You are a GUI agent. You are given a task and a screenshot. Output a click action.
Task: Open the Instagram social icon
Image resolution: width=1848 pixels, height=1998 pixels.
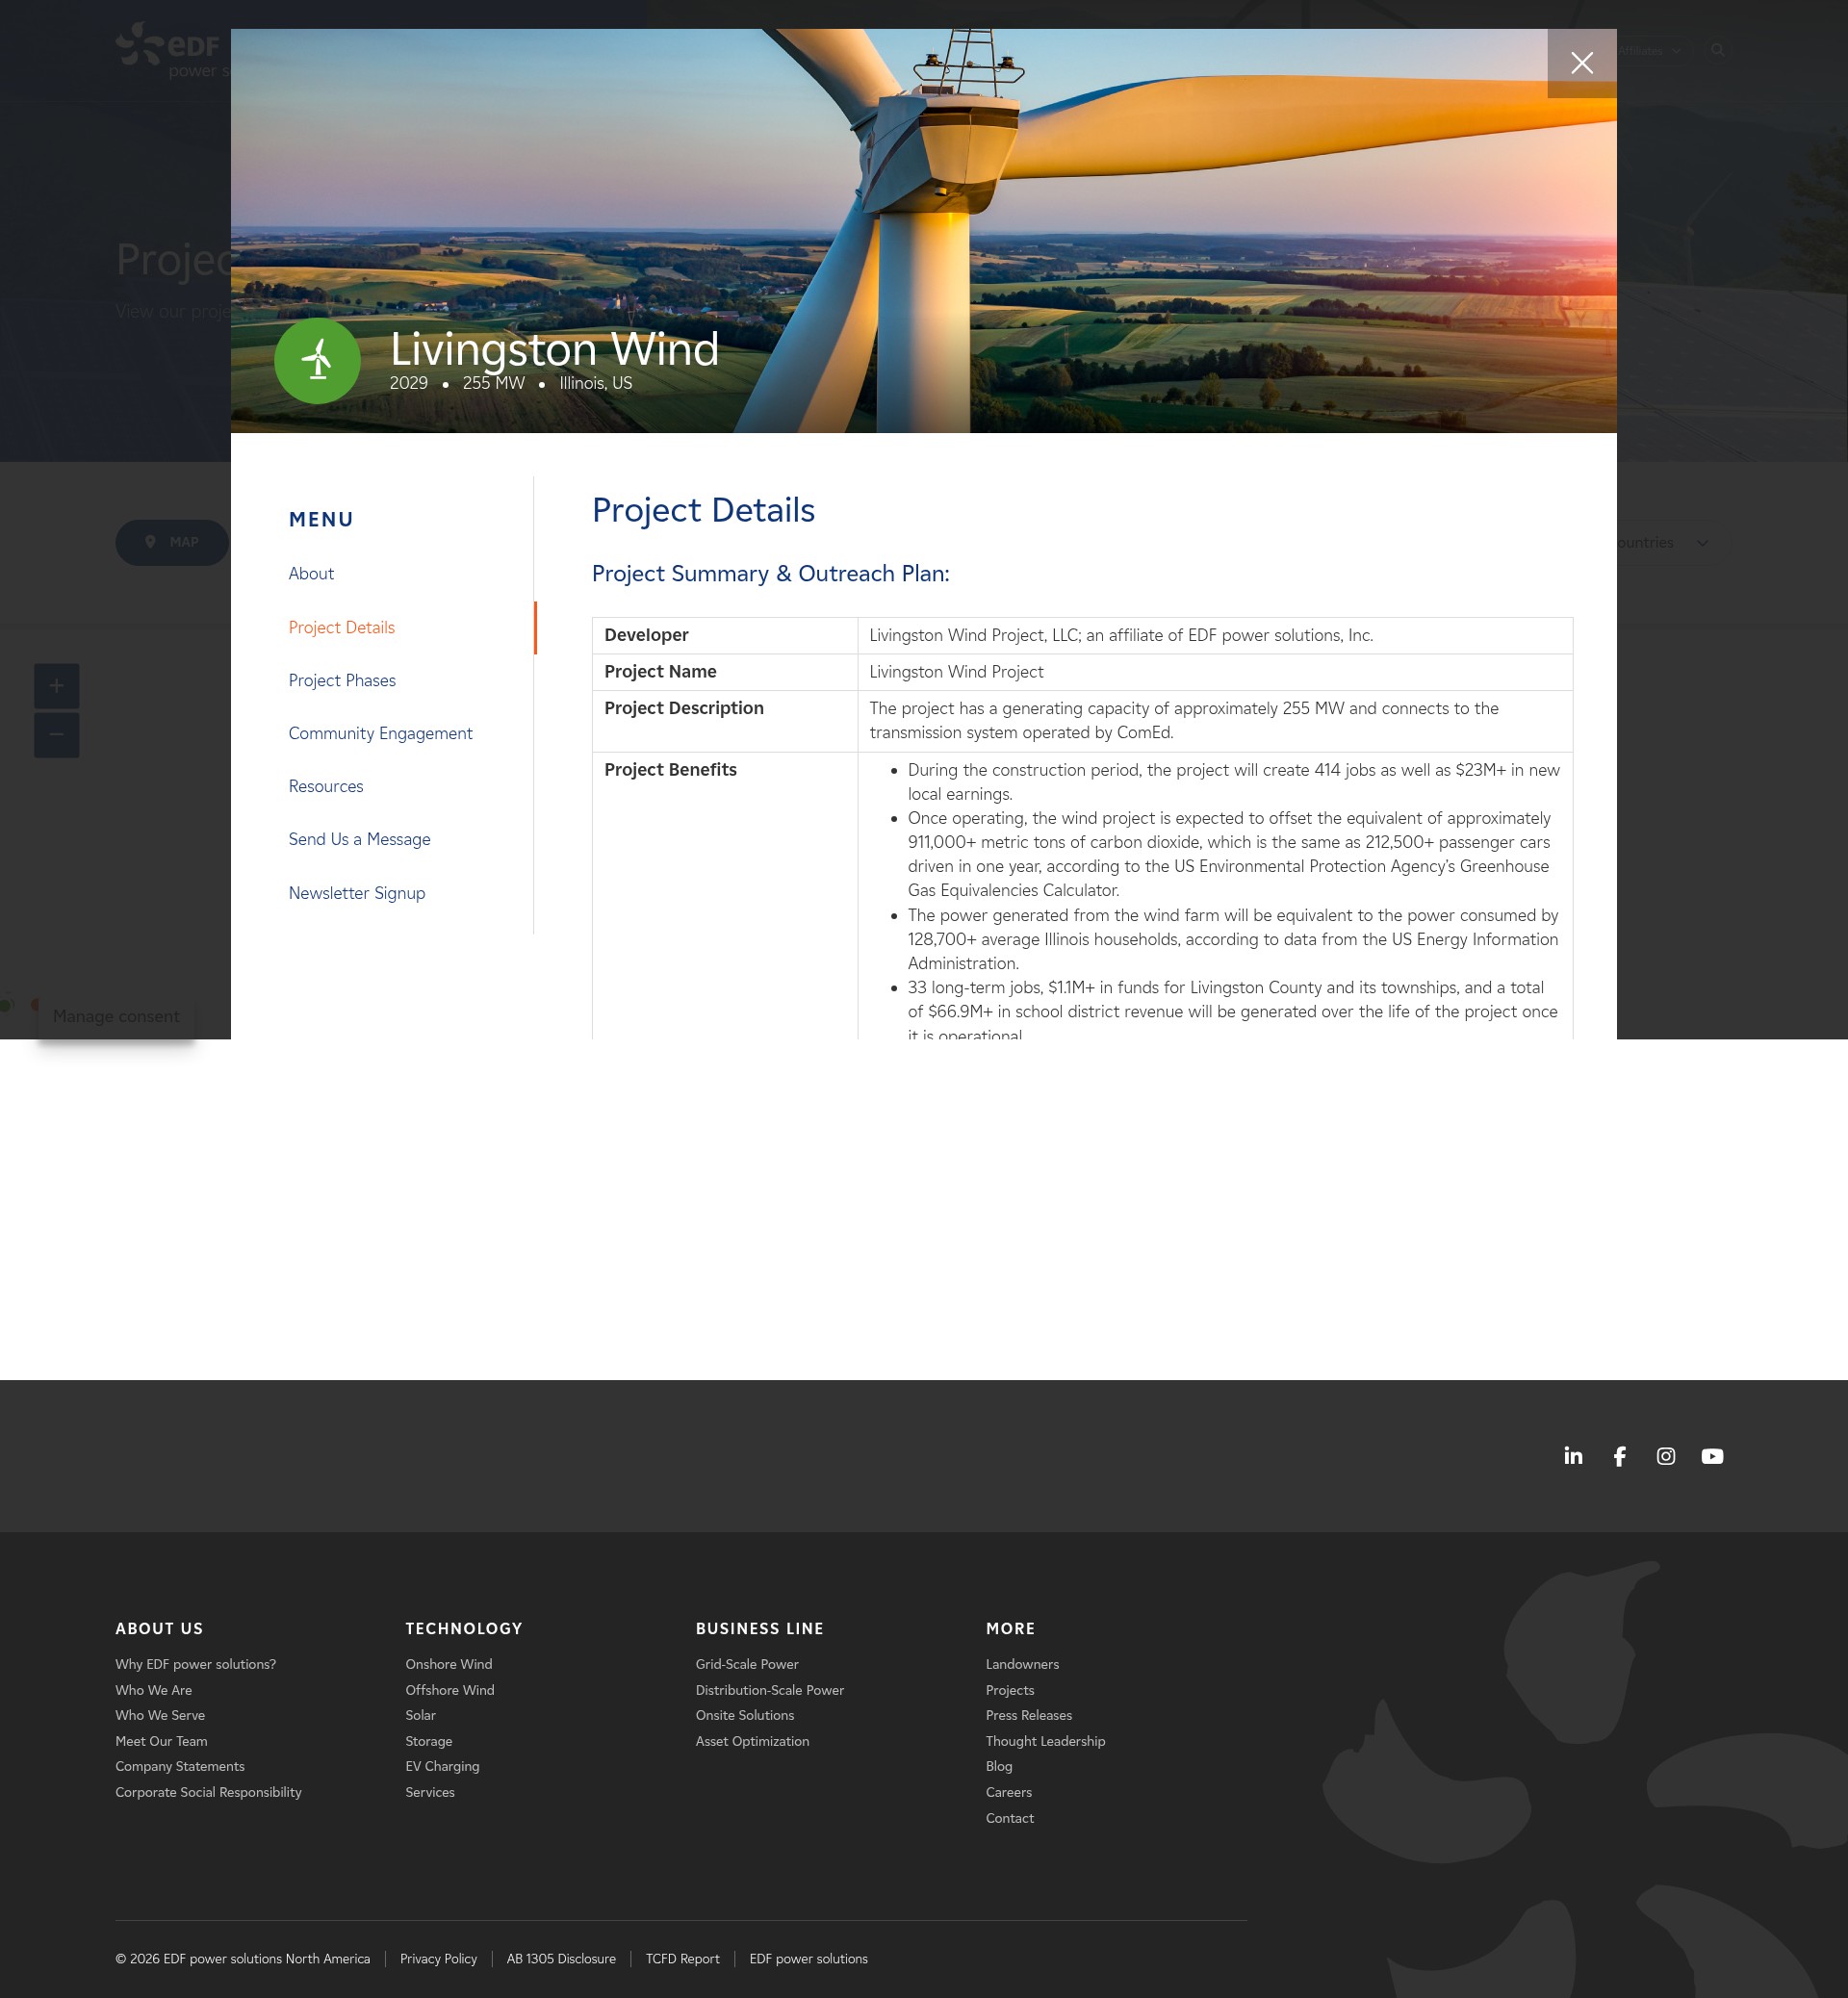[x=1665, y=1456]
